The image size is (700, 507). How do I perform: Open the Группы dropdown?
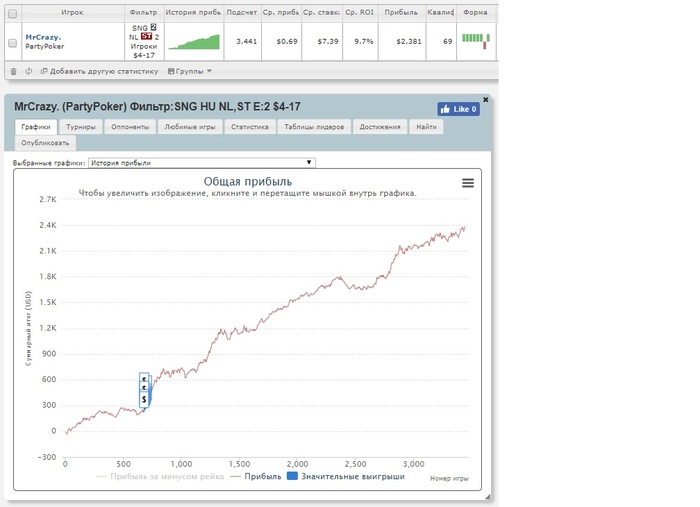190,71
